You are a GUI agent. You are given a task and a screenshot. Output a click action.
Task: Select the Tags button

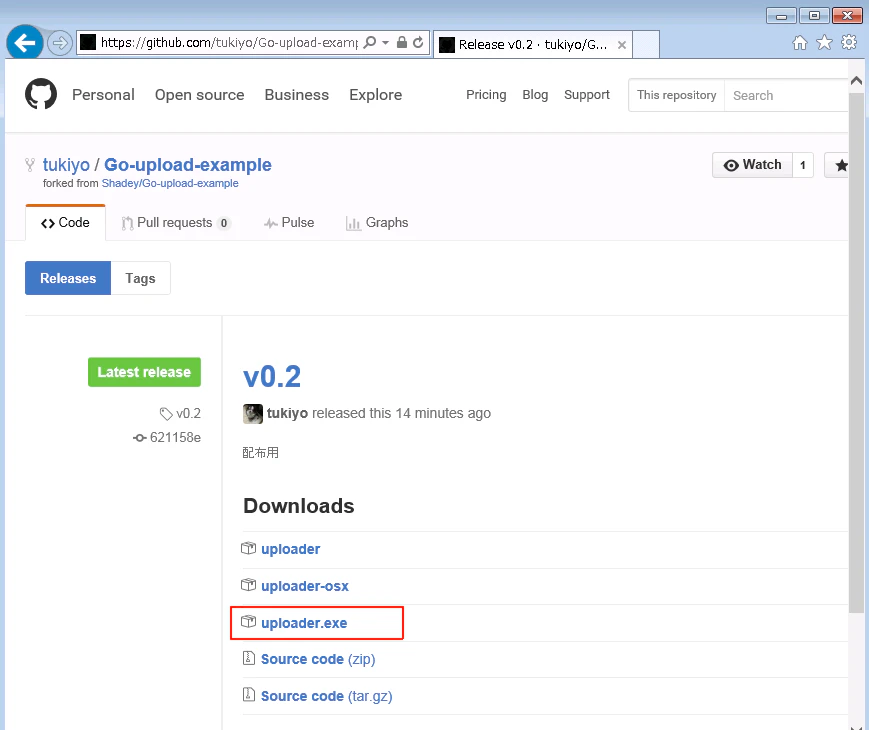(140, 278)
